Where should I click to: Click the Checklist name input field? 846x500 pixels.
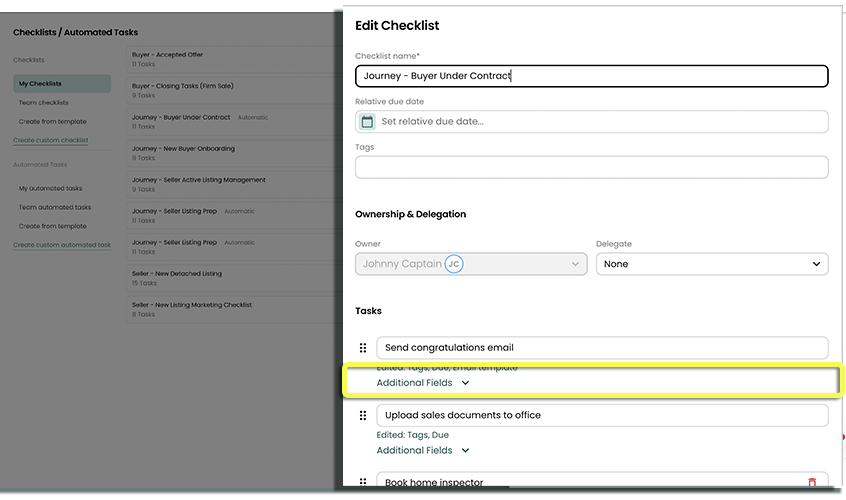coord(591,76)
